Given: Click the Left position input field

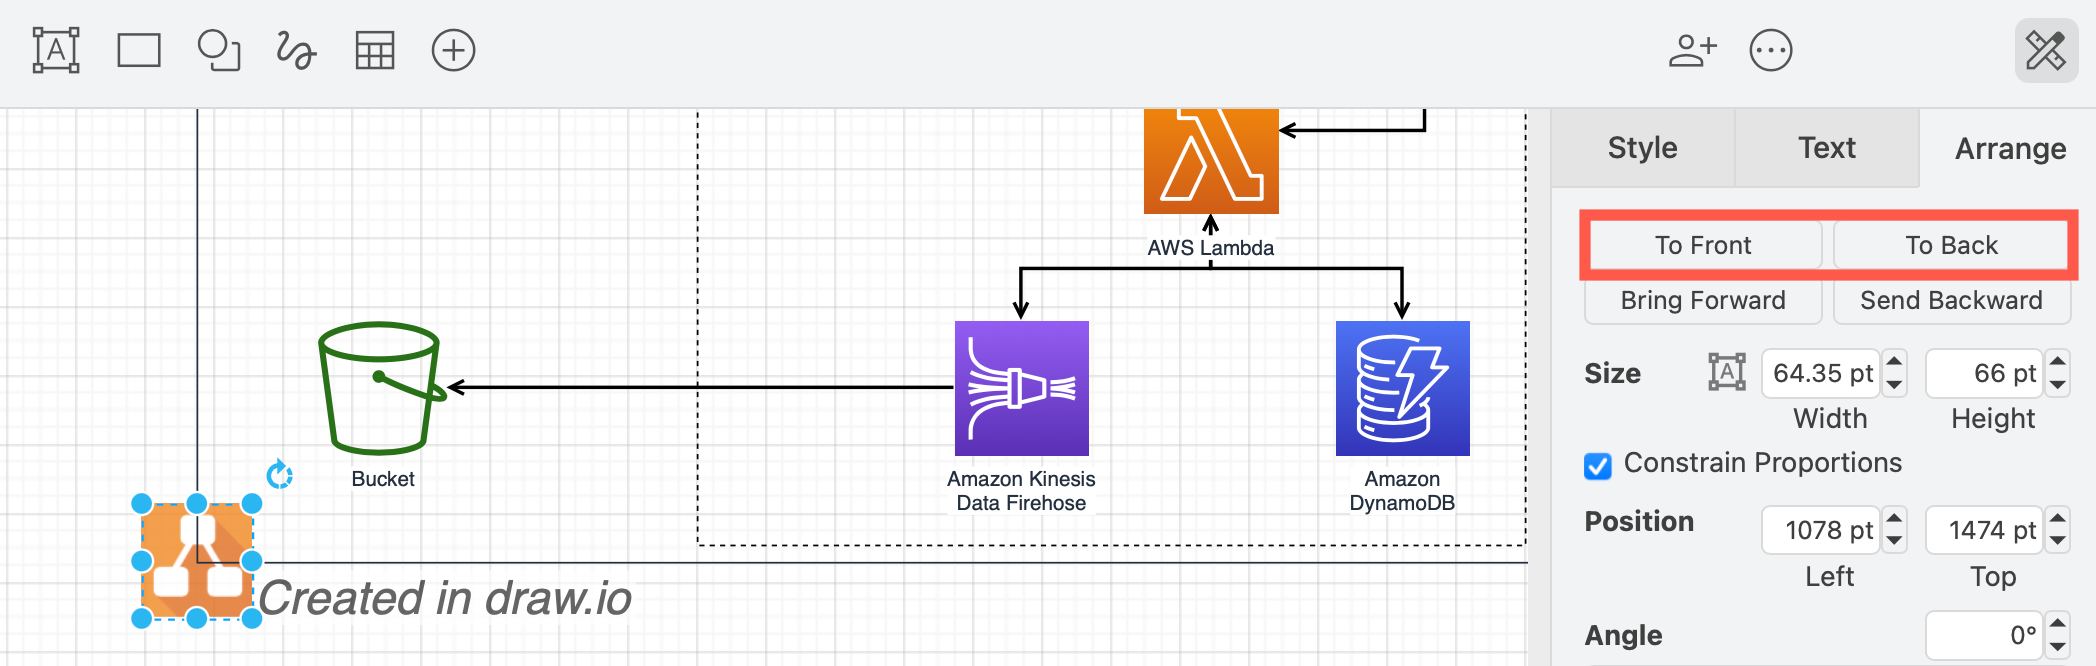Looking at the screenshot, I should point(1821,530).
